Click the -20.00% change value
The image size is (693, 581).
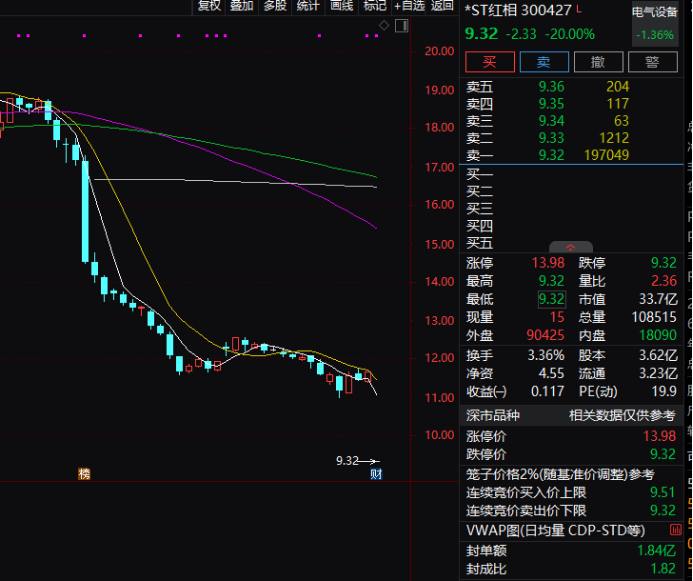tap(570, 34)
